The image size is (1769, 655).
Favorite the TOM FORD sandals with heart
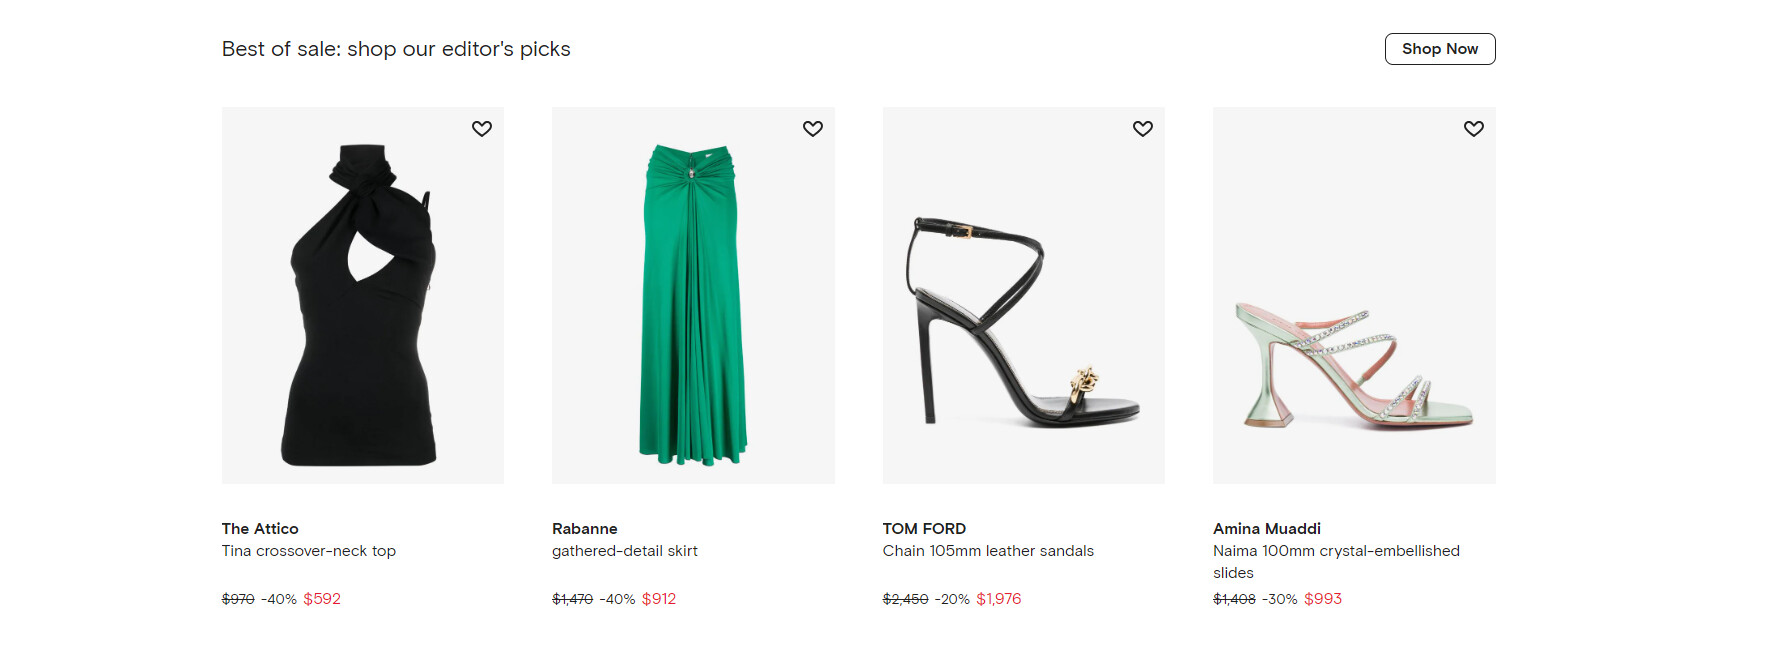click(1143, 129)
